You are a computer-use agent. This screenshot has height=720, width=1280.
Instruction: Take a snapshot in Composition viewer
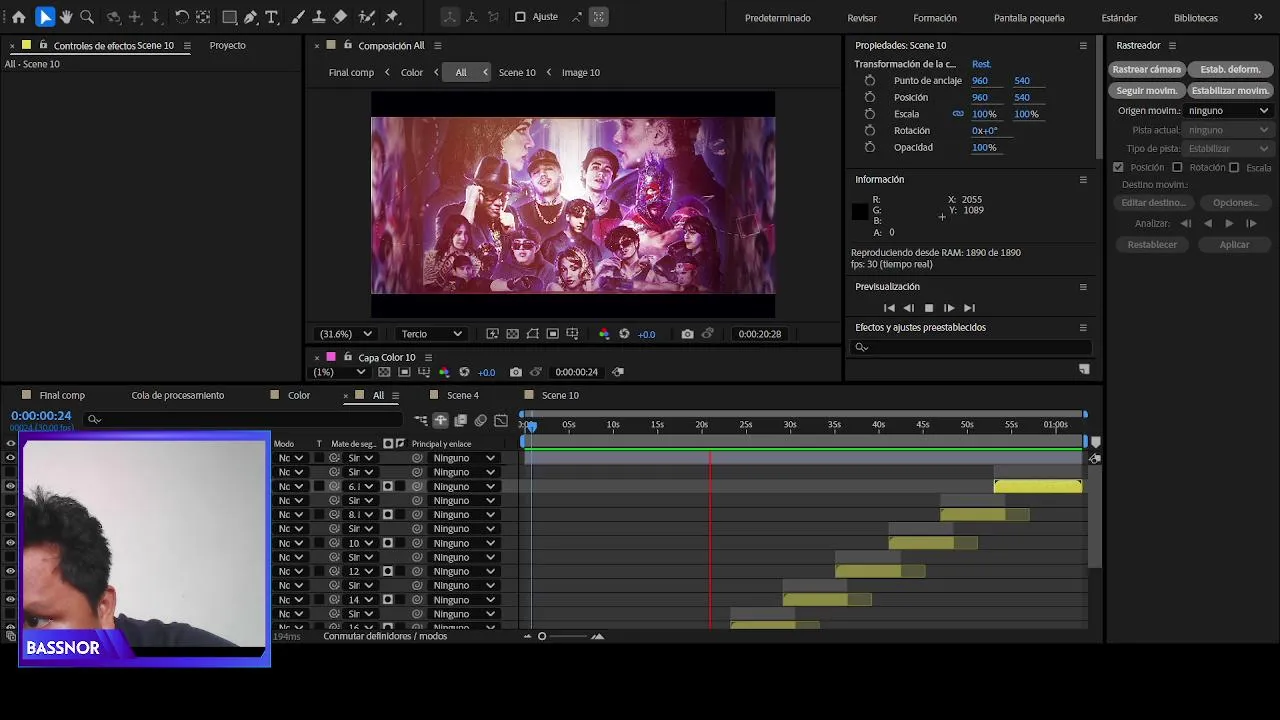coord(687,334)
